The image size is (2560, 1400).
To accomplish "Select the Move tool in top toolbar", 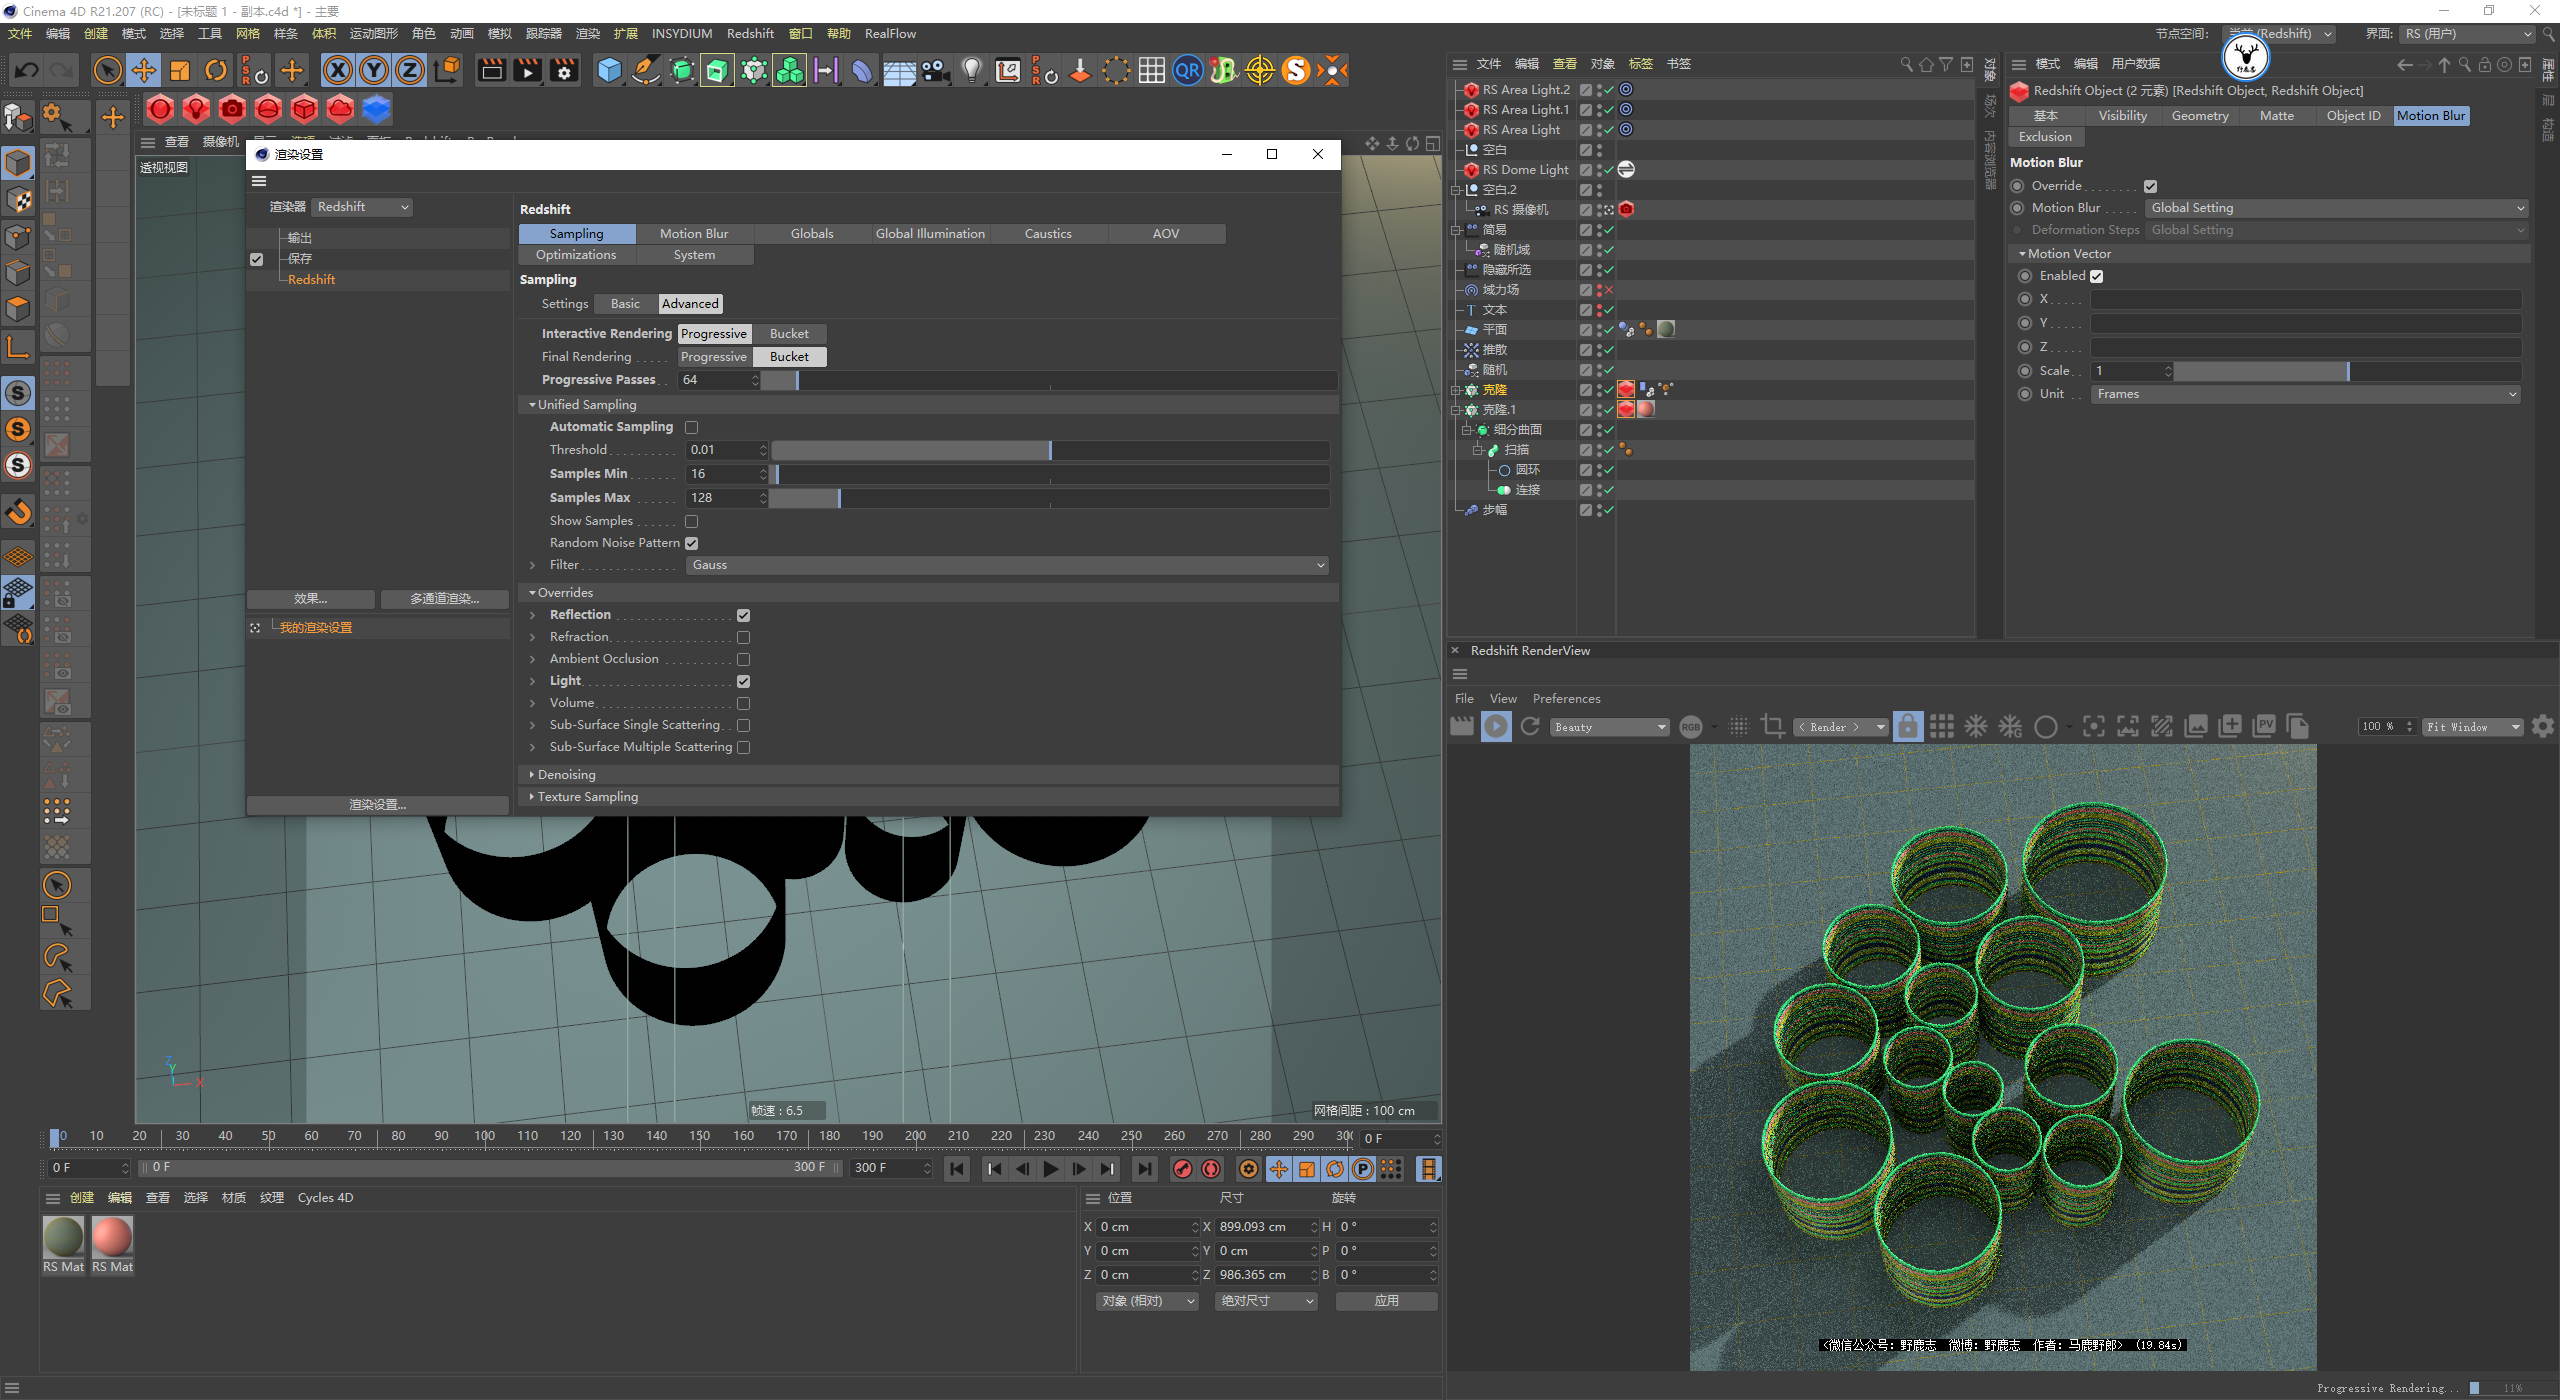I will click(144, 70).
